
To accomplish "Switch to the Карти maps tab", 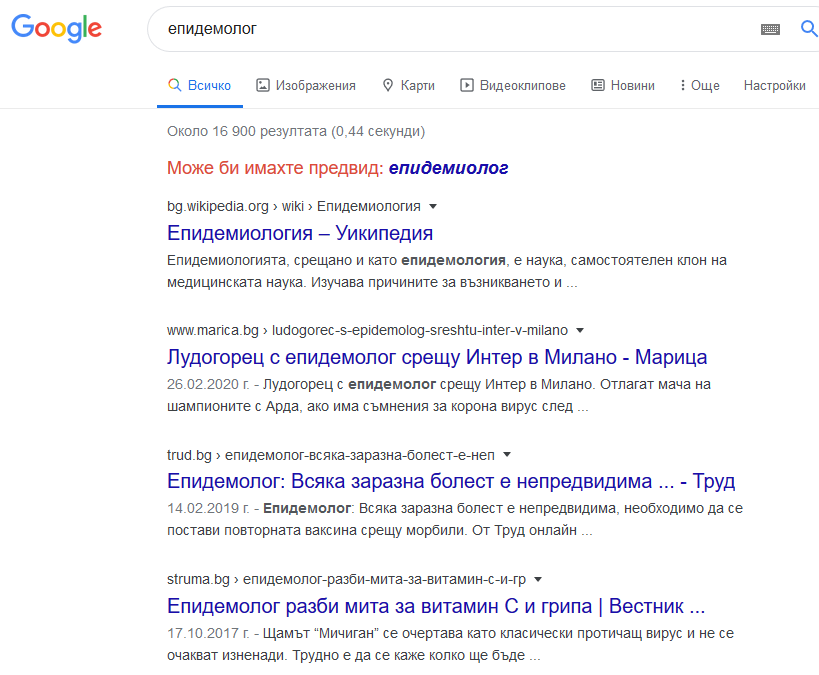I will 408,86.
